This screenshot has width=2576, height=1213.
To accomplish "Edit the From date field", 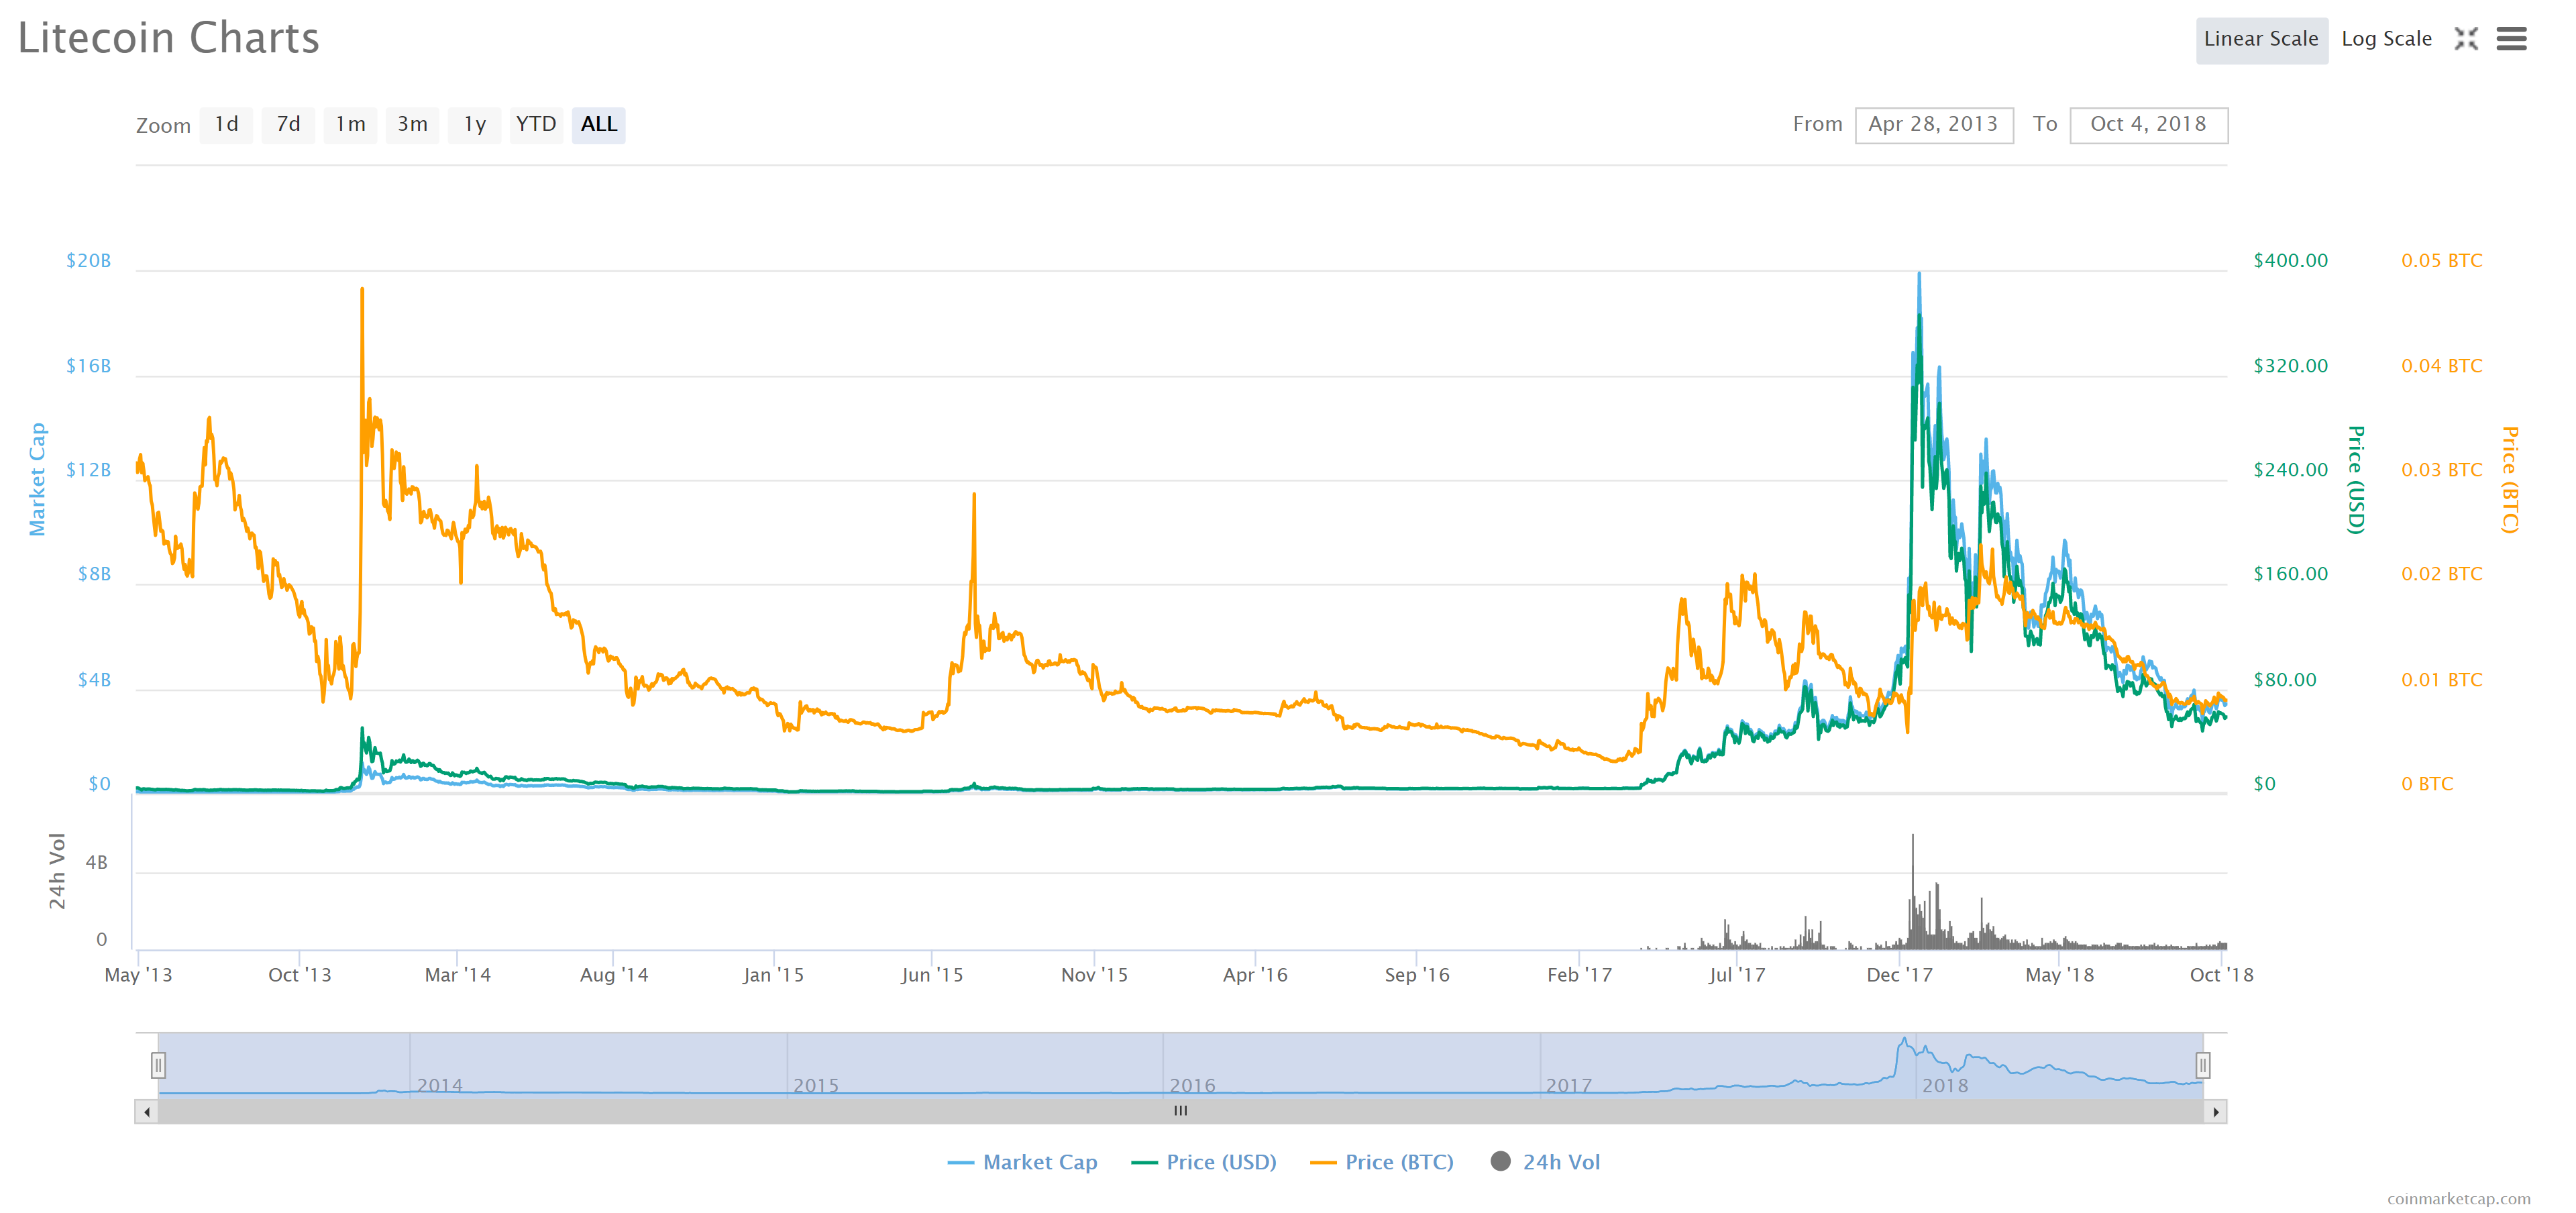I will tap(1934, 125).
